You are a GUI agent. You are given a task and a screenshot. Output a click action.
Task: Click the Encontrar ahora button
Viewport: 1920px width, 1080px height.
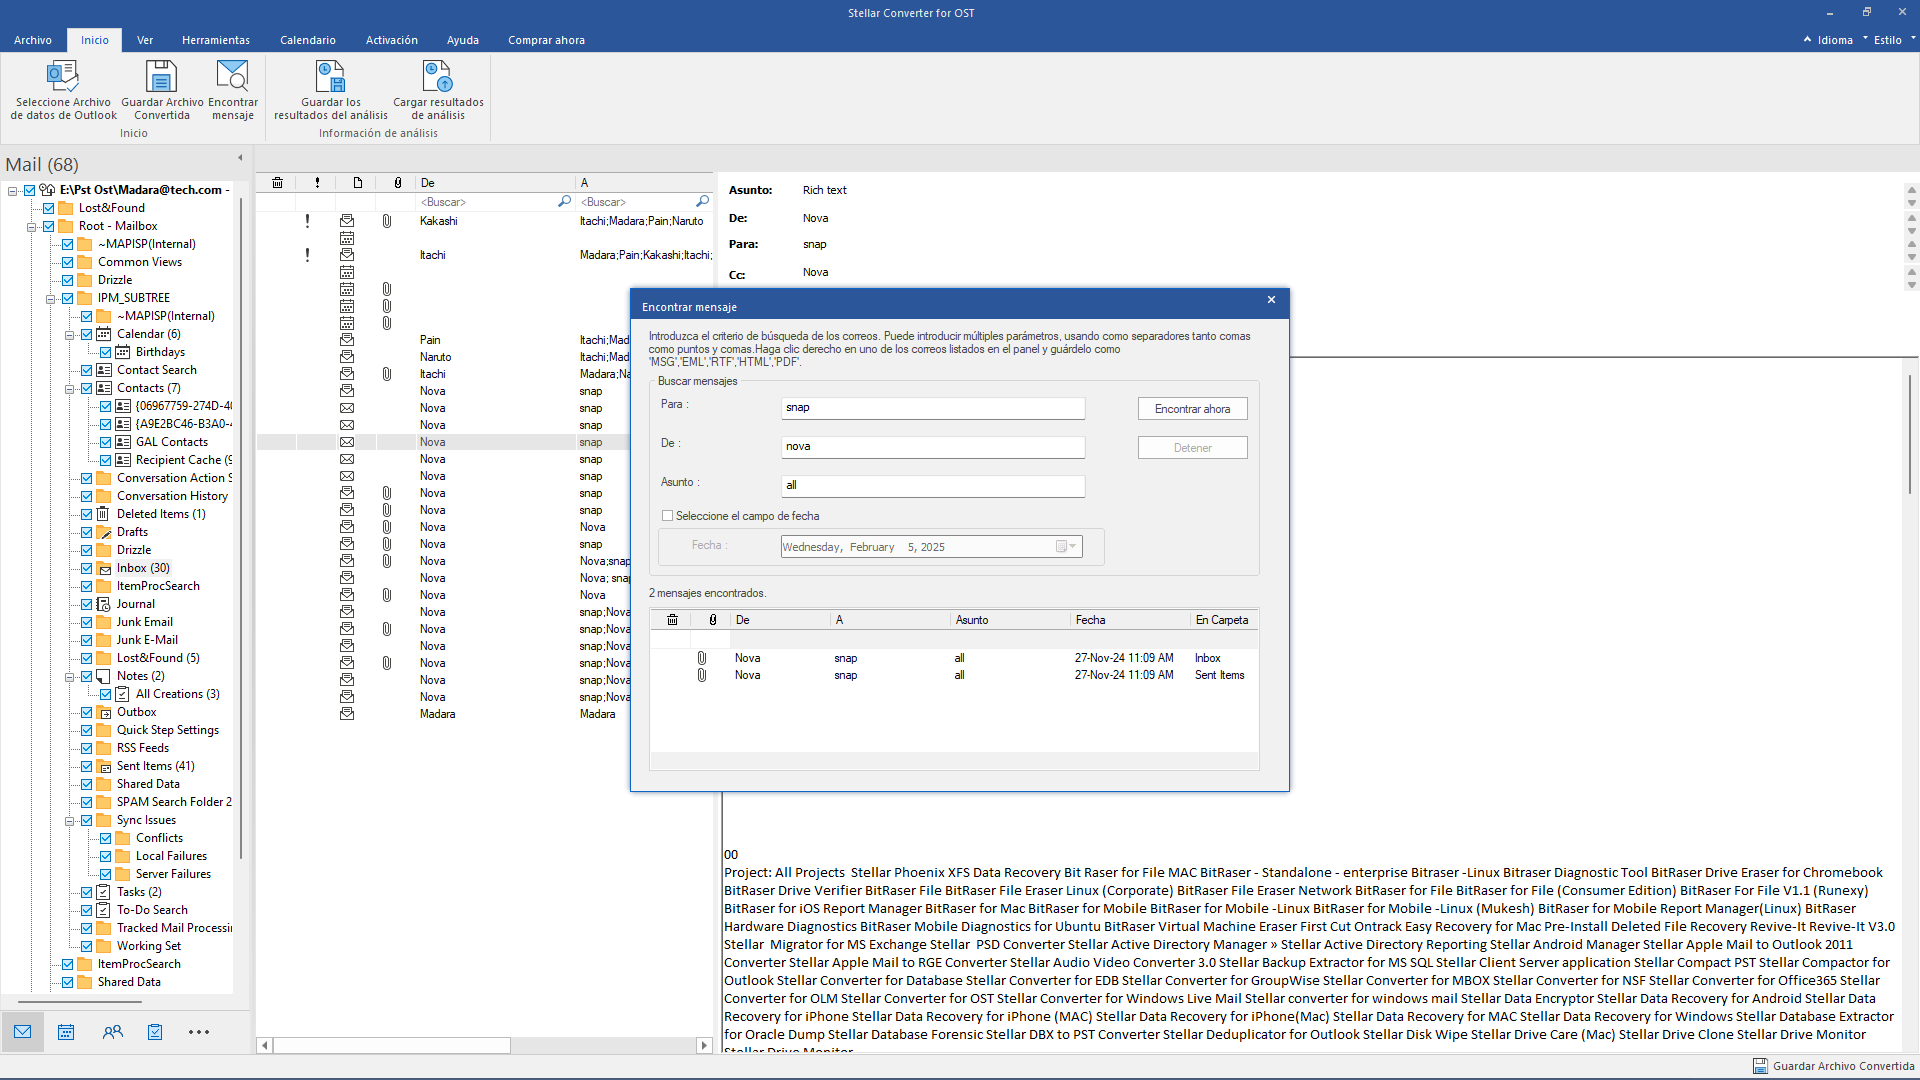[x=1192, y=407]
